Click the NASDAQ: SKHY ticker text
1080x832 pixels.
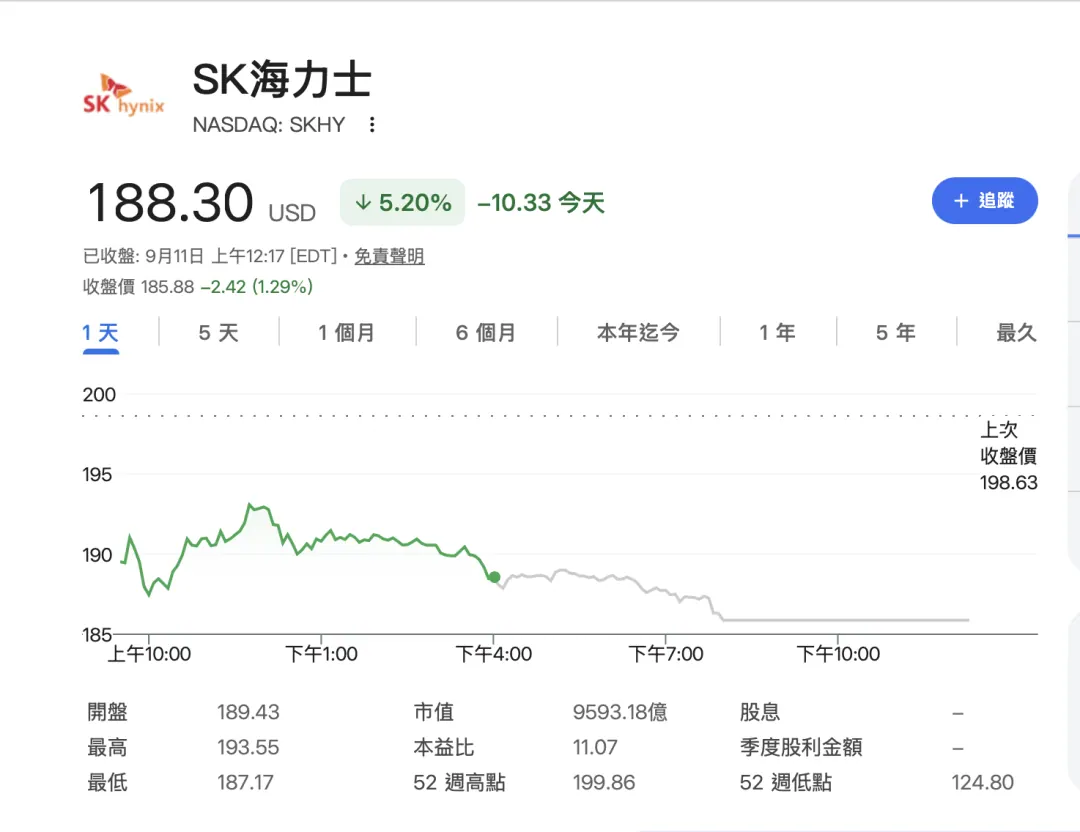pos(269,125)
